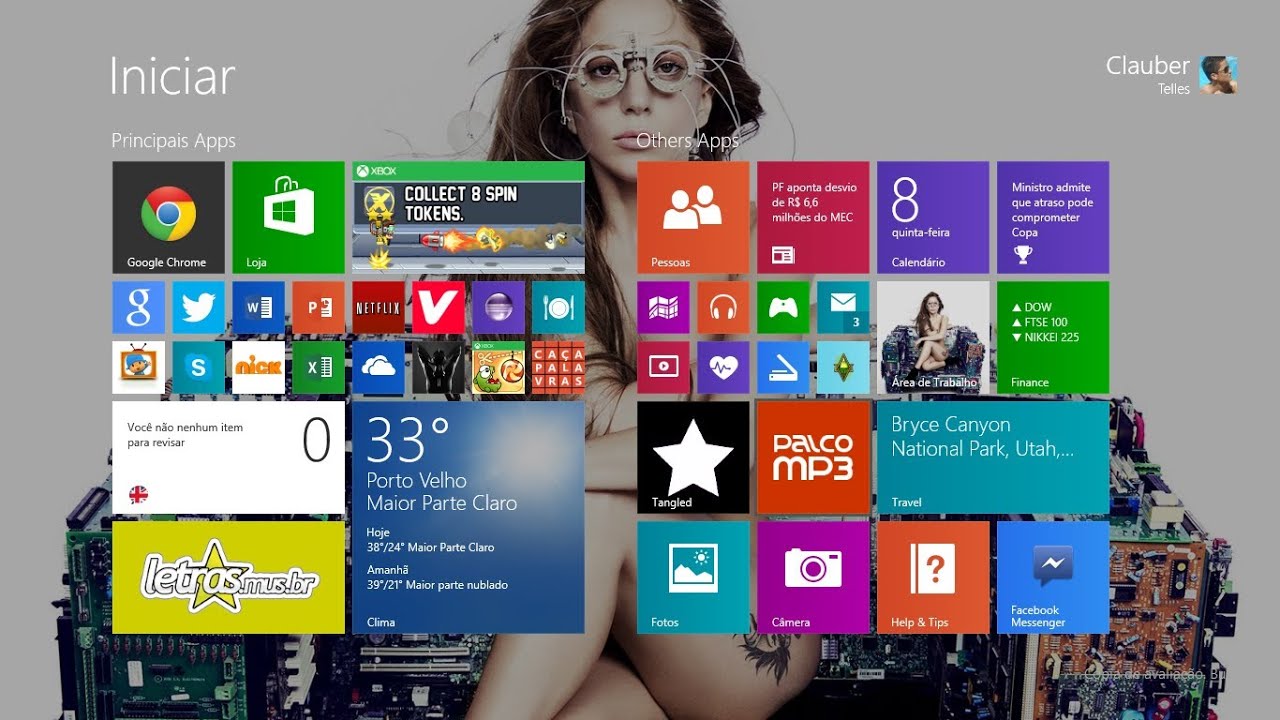The height and width of the screenshot is (720, 1280).
Task: Open the Eclipse purple sphere tile
Action: 498,308
